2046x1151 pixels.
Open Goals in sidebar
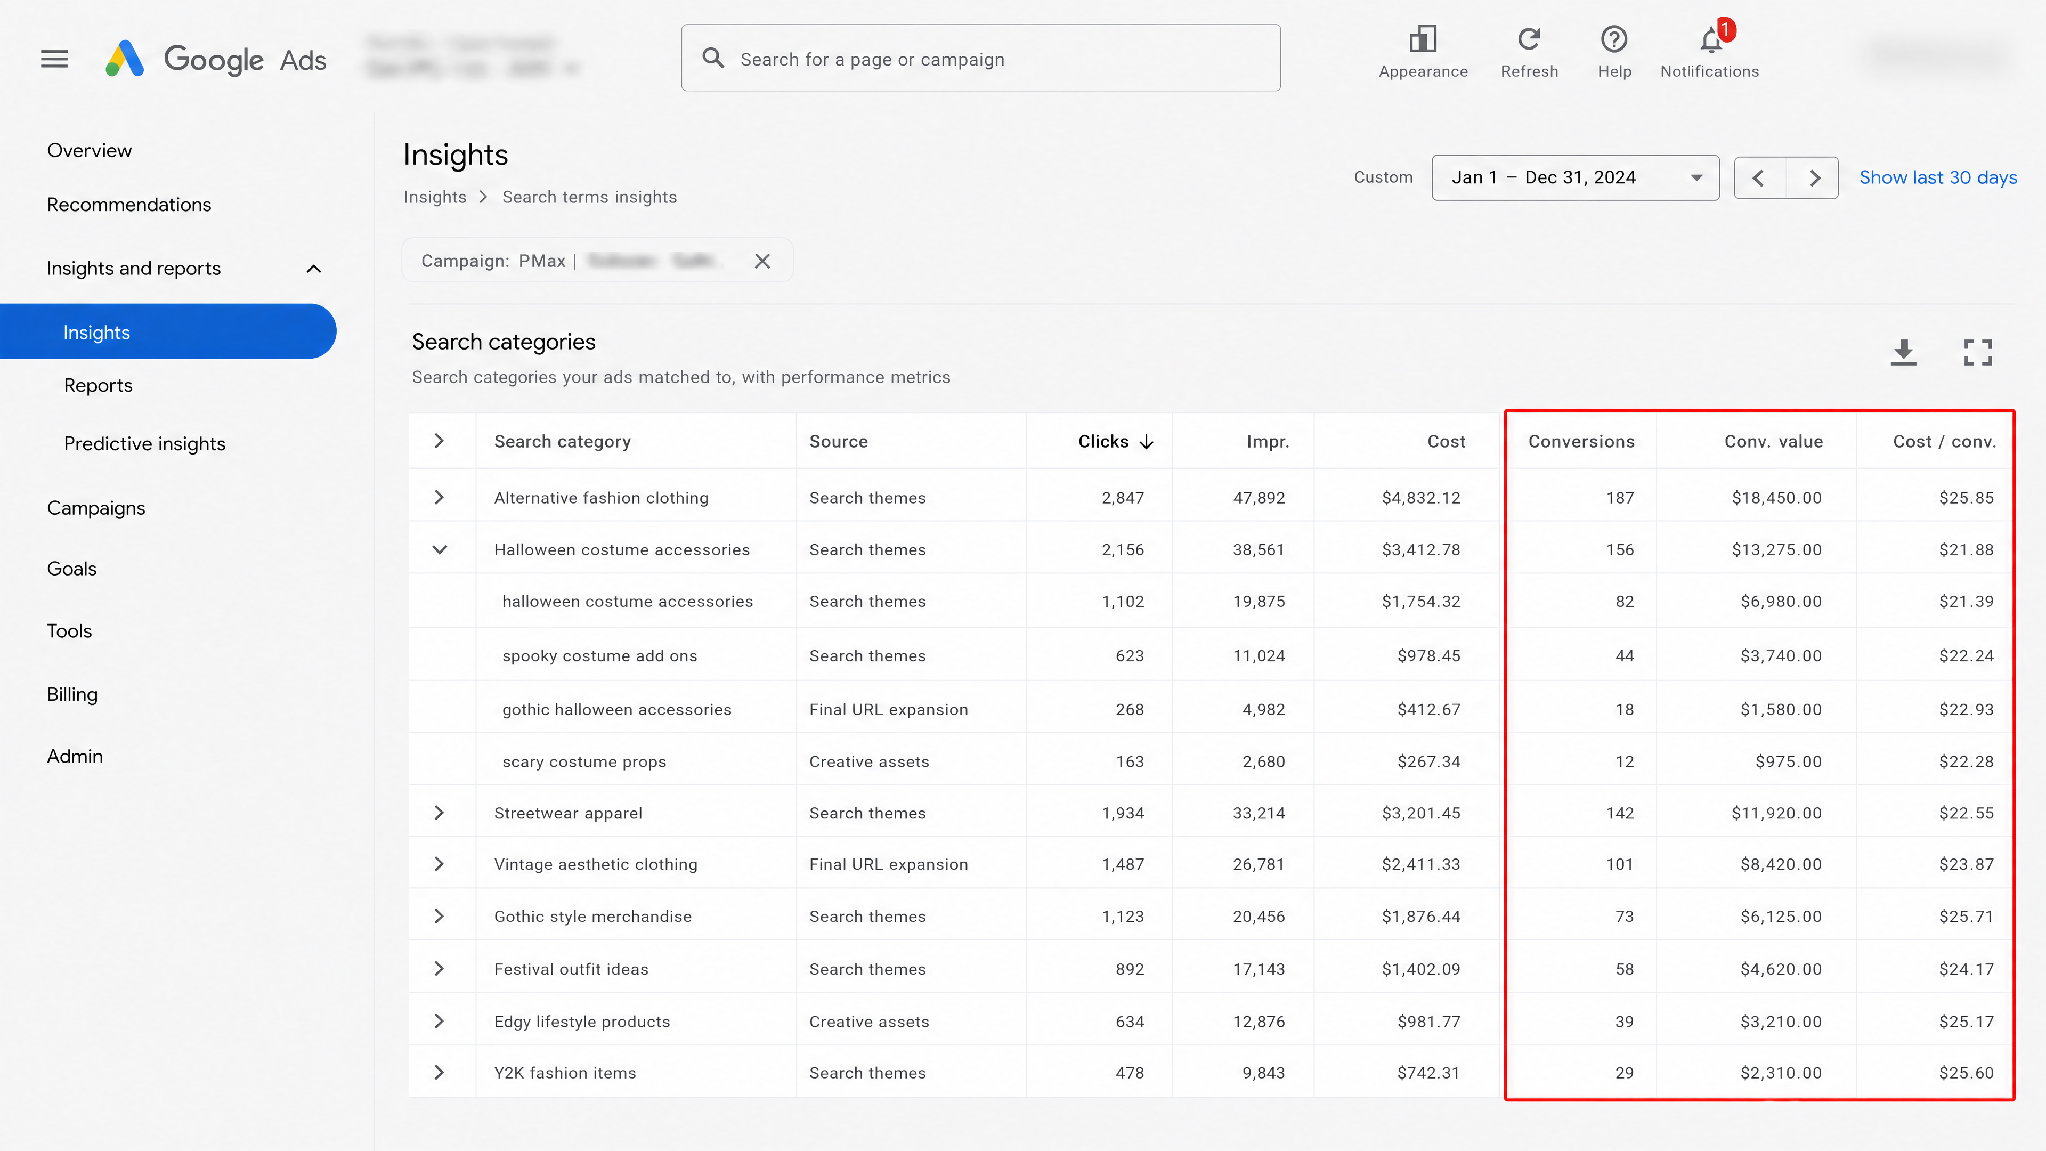[x=72, y=570]
